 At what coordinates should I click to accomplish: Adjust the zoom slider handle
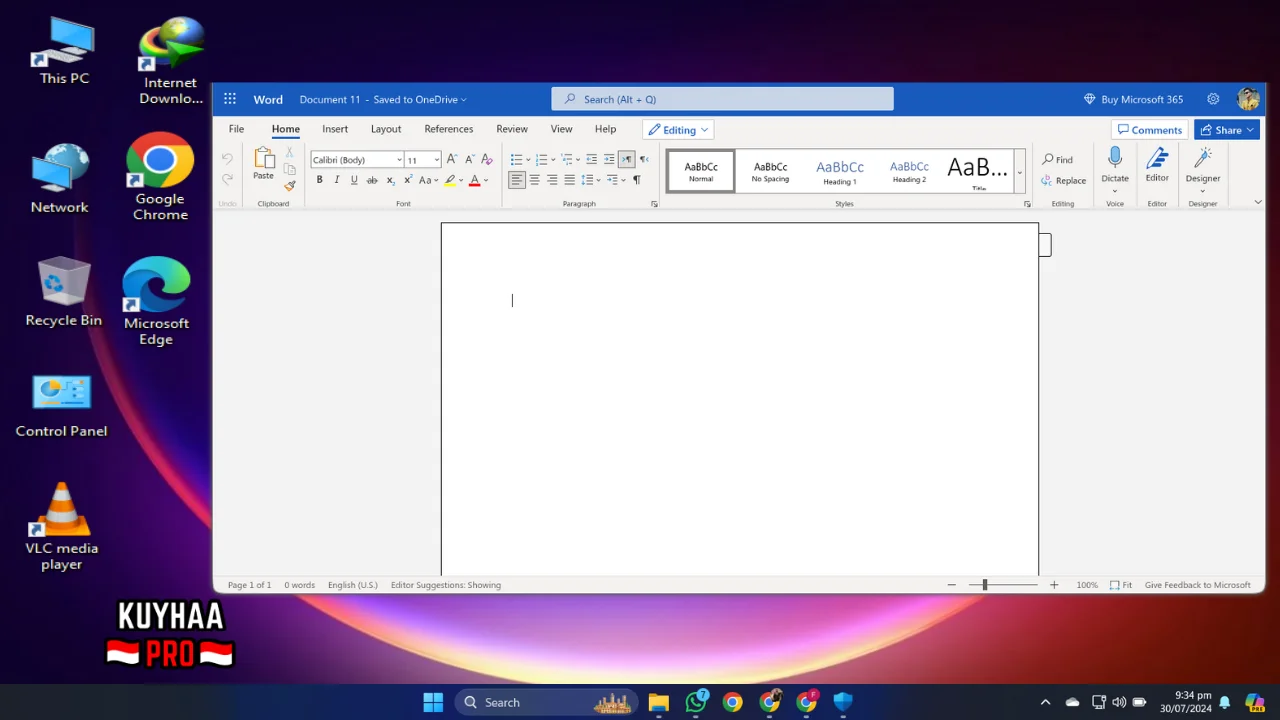(x=984, y=585)
